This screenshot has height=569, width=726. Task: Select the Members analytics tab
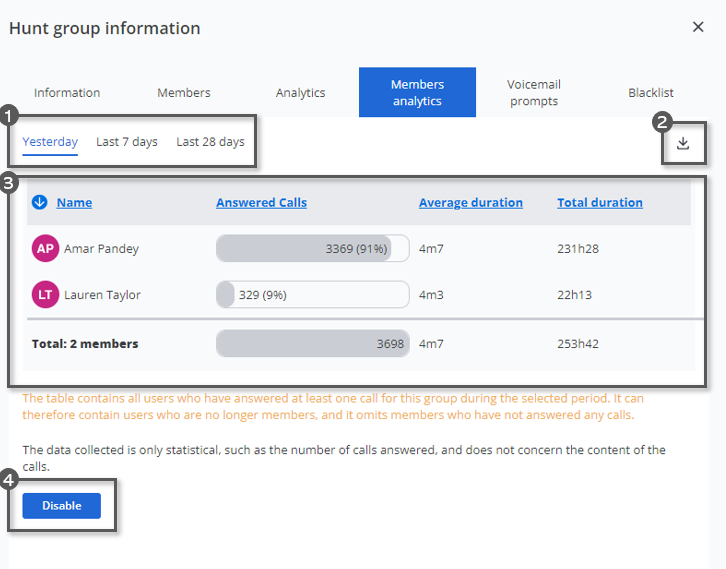pyautogui.click(x=417, y=93)
